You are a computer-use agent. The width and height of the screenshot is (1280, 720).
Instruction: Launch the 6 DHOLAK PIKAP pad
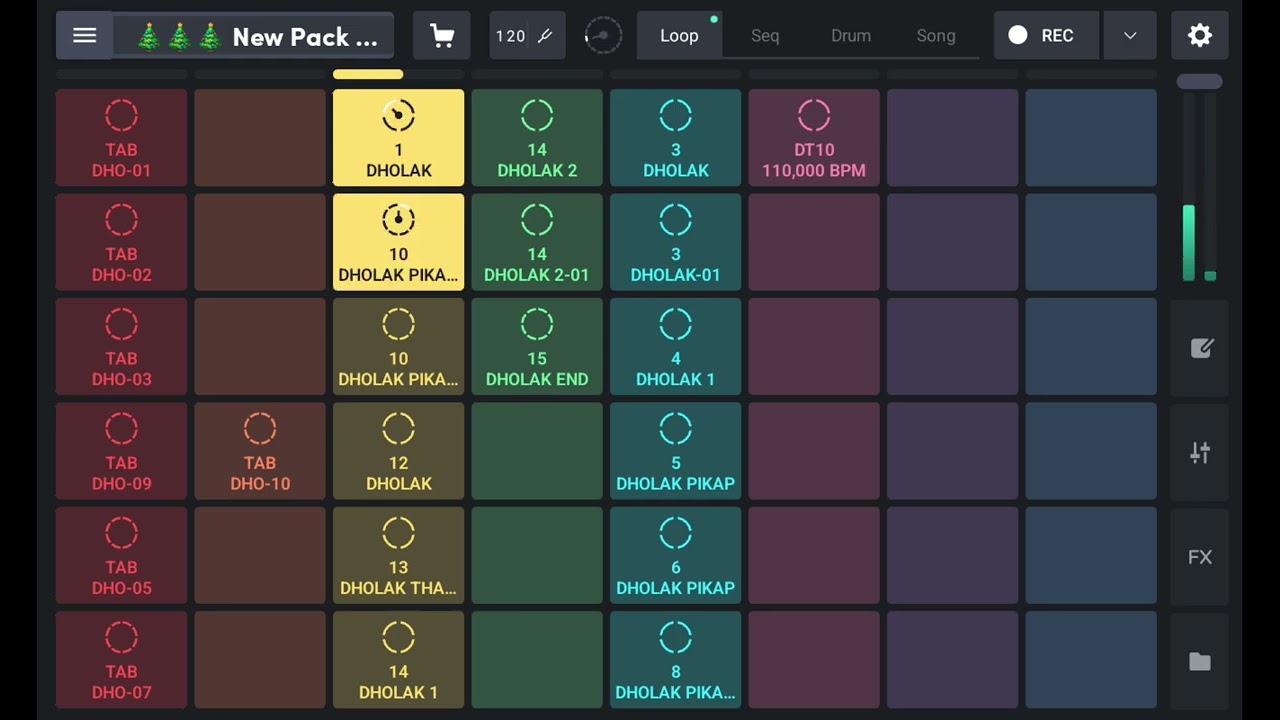click(x=675, y=555)
